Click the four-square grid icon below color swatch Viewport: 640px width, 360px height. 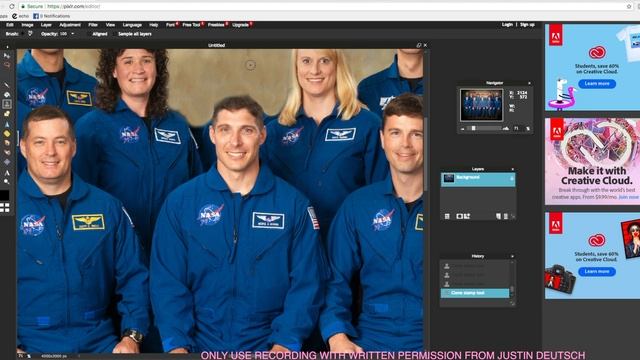pyautogui.click(x=4, y=208)
